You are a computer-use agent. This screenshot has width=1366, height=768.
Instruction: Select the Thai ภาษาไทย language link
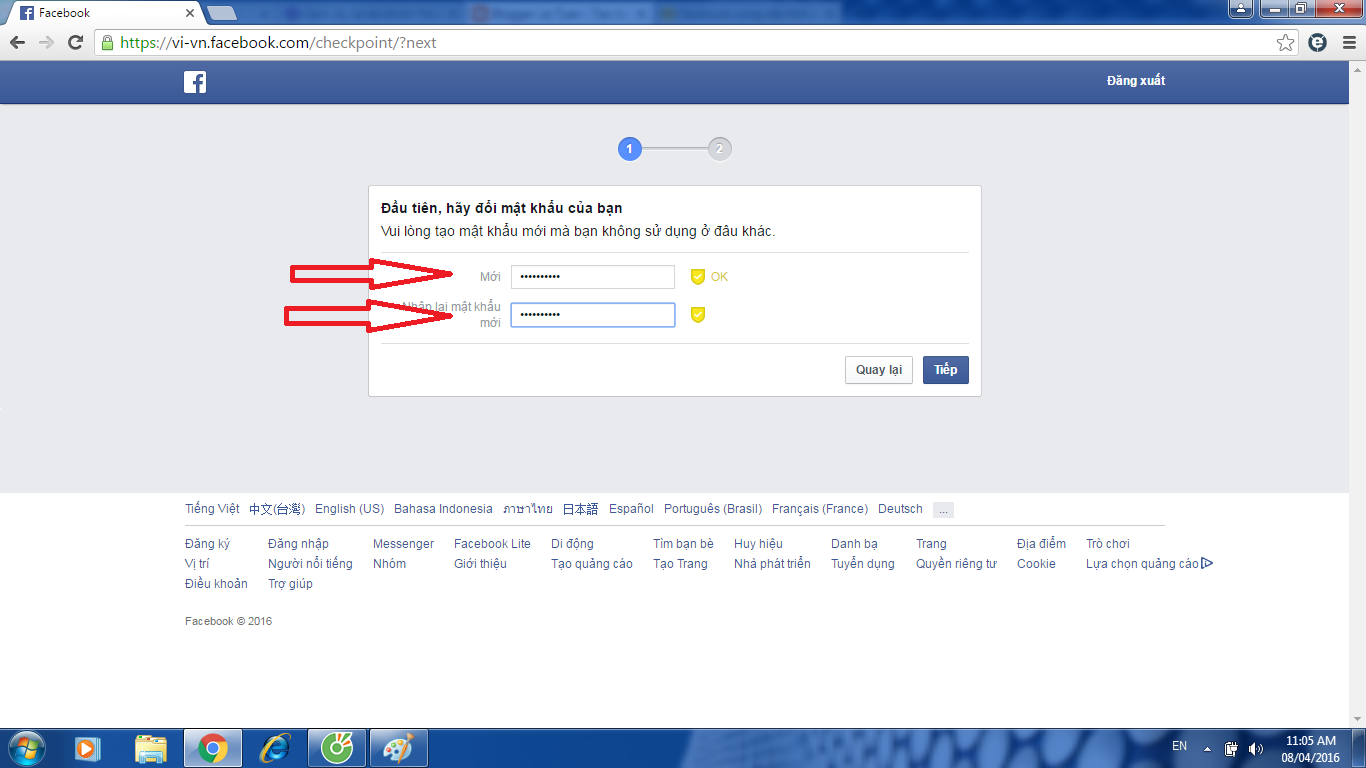pos(528,509)
